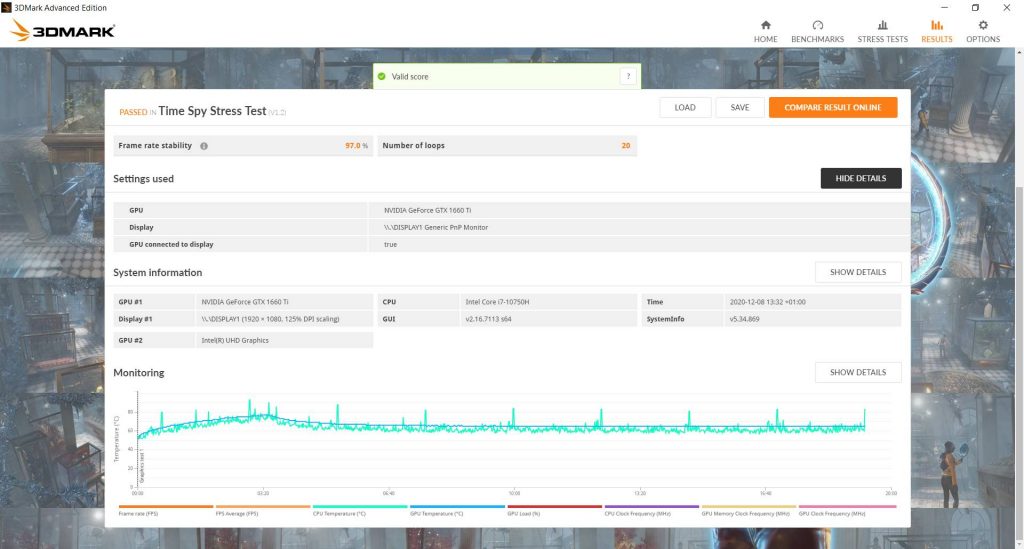Image resolution: width=1024 pixels, height=549 pixels.
Task: Collapse settings with HIDE DETAILS
Action: pos(861,178)
